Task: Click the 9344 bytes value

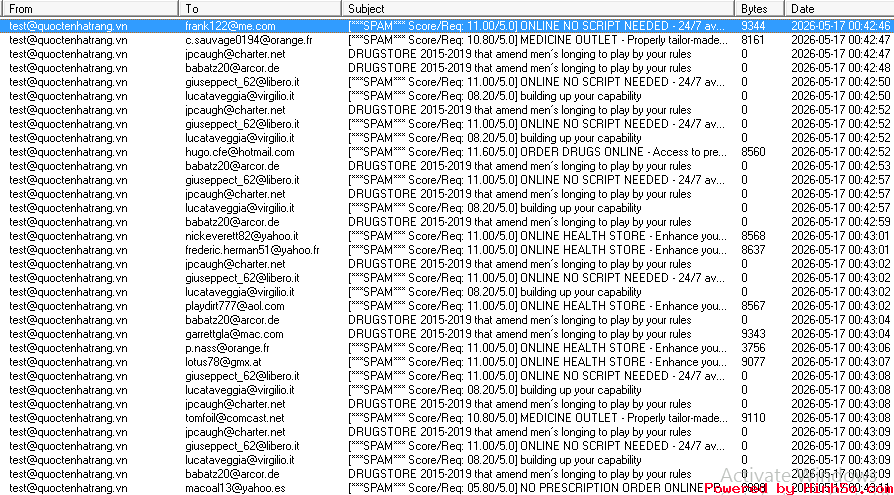Action: 753,26
